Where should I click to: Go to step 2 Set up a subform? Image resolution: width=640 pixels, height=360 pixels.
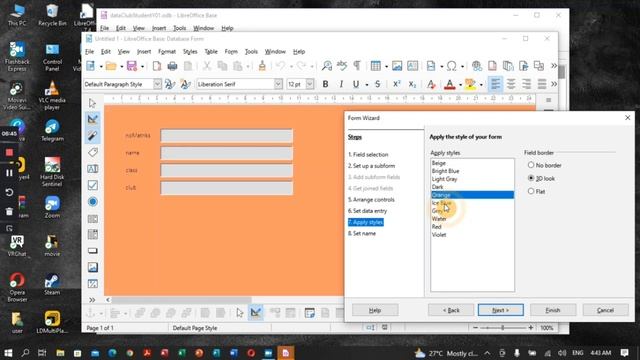(371, 166)
